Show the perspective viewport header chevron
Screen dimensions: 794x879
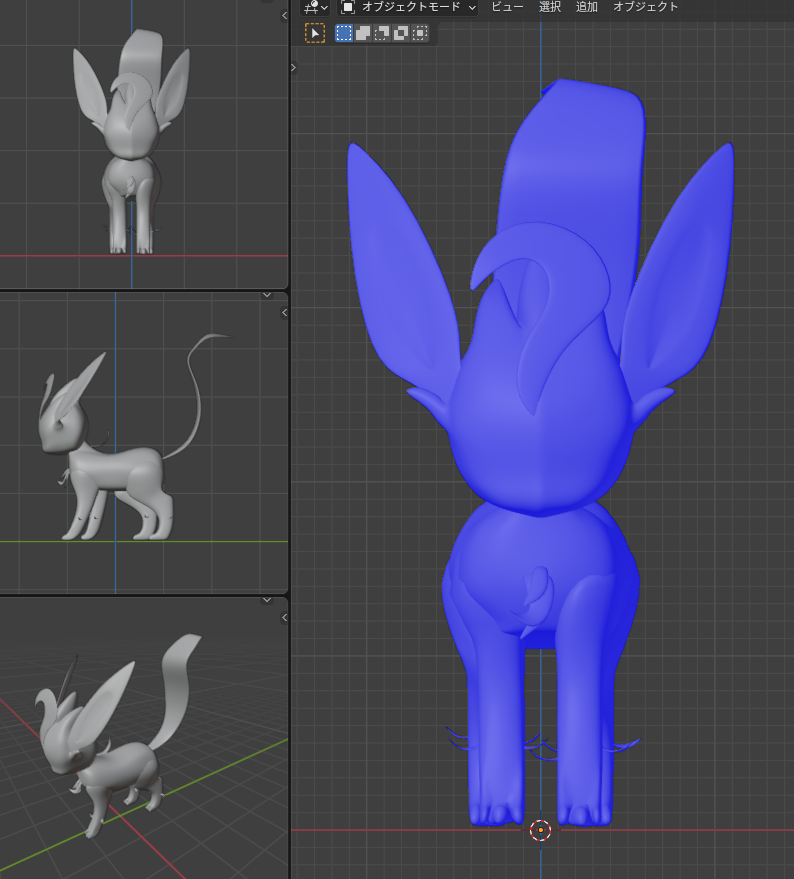267,600
